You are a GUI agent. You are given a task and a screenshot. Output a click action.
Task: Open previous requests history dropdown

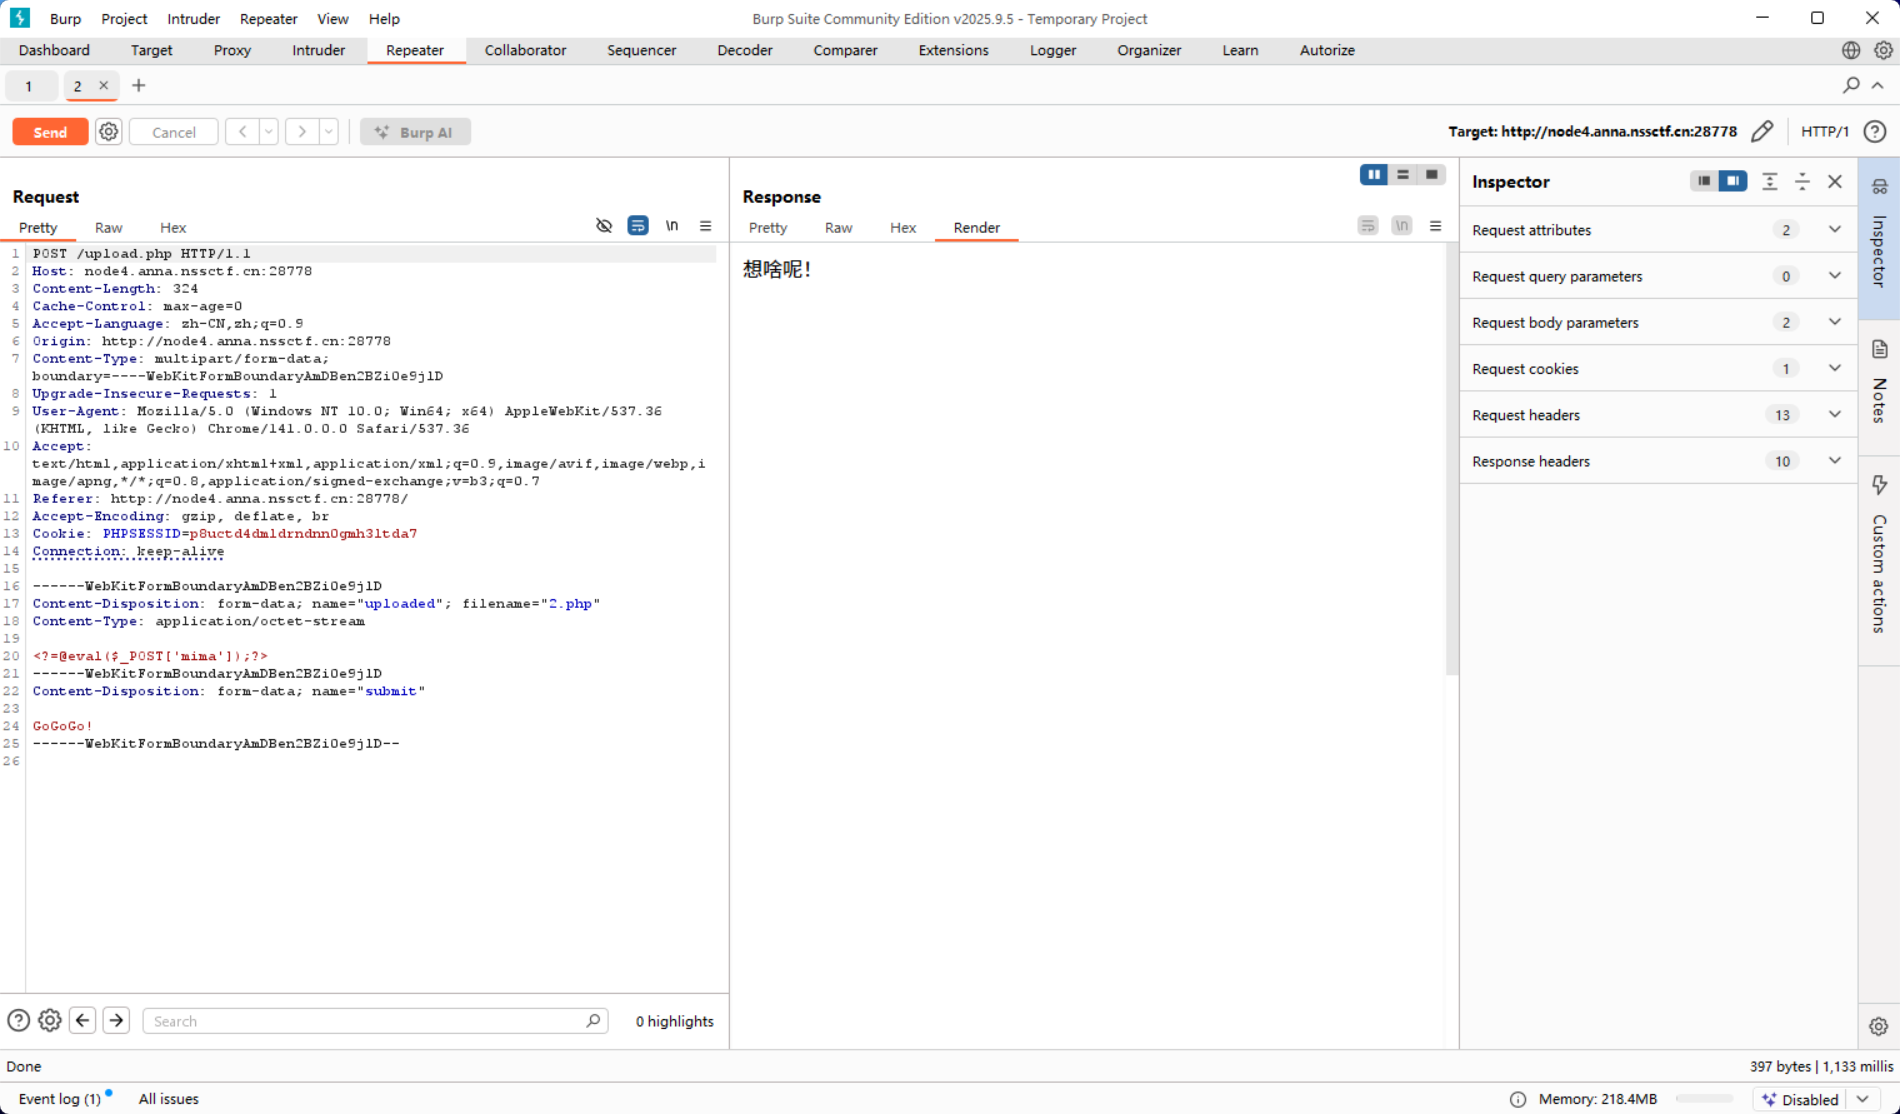coord(269,132)
